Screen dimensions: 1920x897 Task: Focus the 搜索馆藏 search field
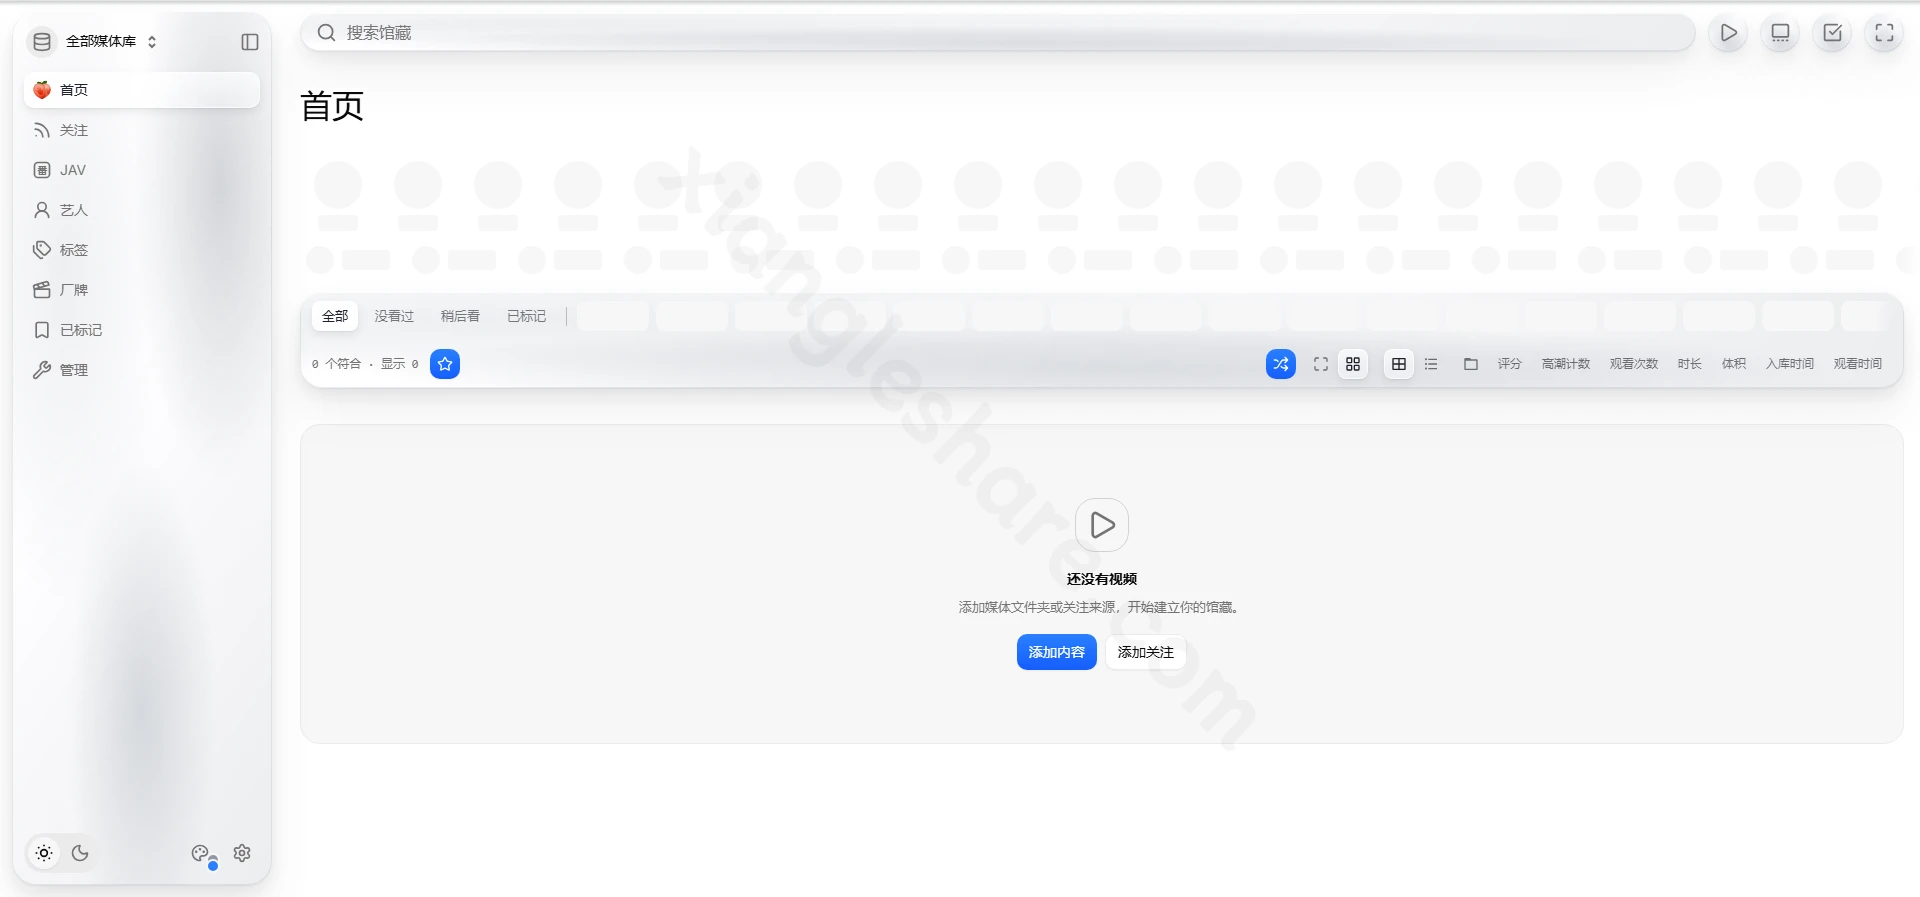tap(998, 33)
